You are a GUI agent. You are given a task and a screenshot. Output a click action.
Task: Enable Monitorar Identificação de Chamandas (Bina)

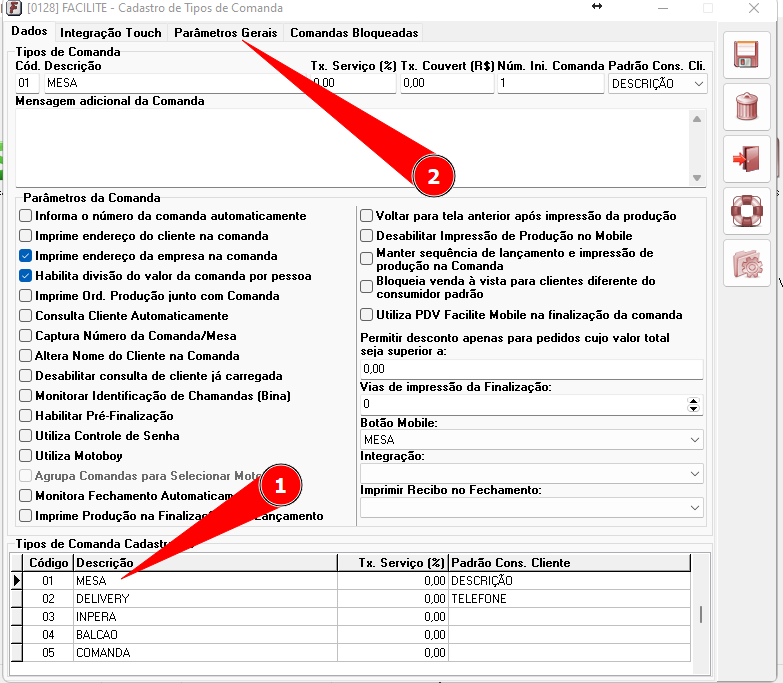point(25,395)
